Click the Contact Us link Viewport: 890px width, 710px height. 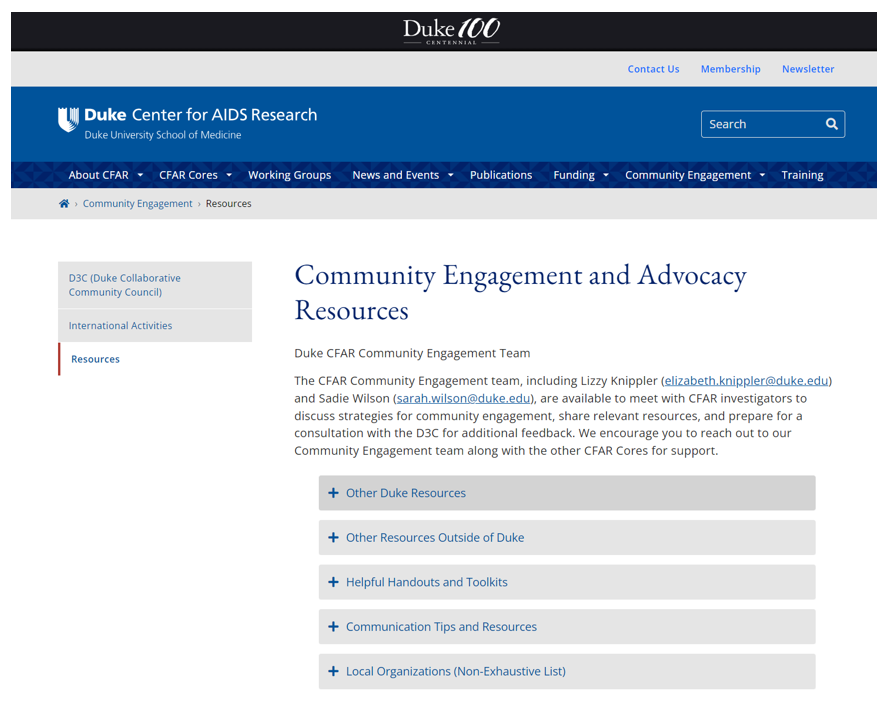click(x=653, y=69)
